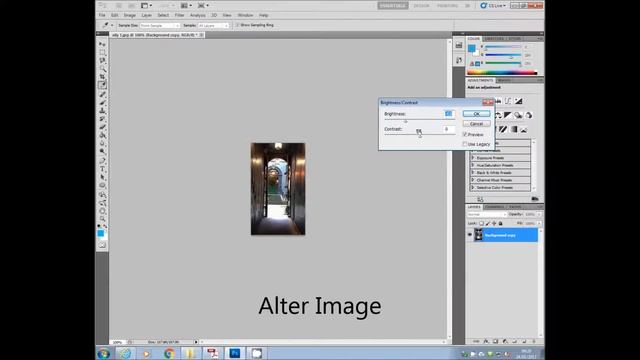The image size is (640, 360).
Task: Switch to the Channels tab
Action: pos(495,207)
